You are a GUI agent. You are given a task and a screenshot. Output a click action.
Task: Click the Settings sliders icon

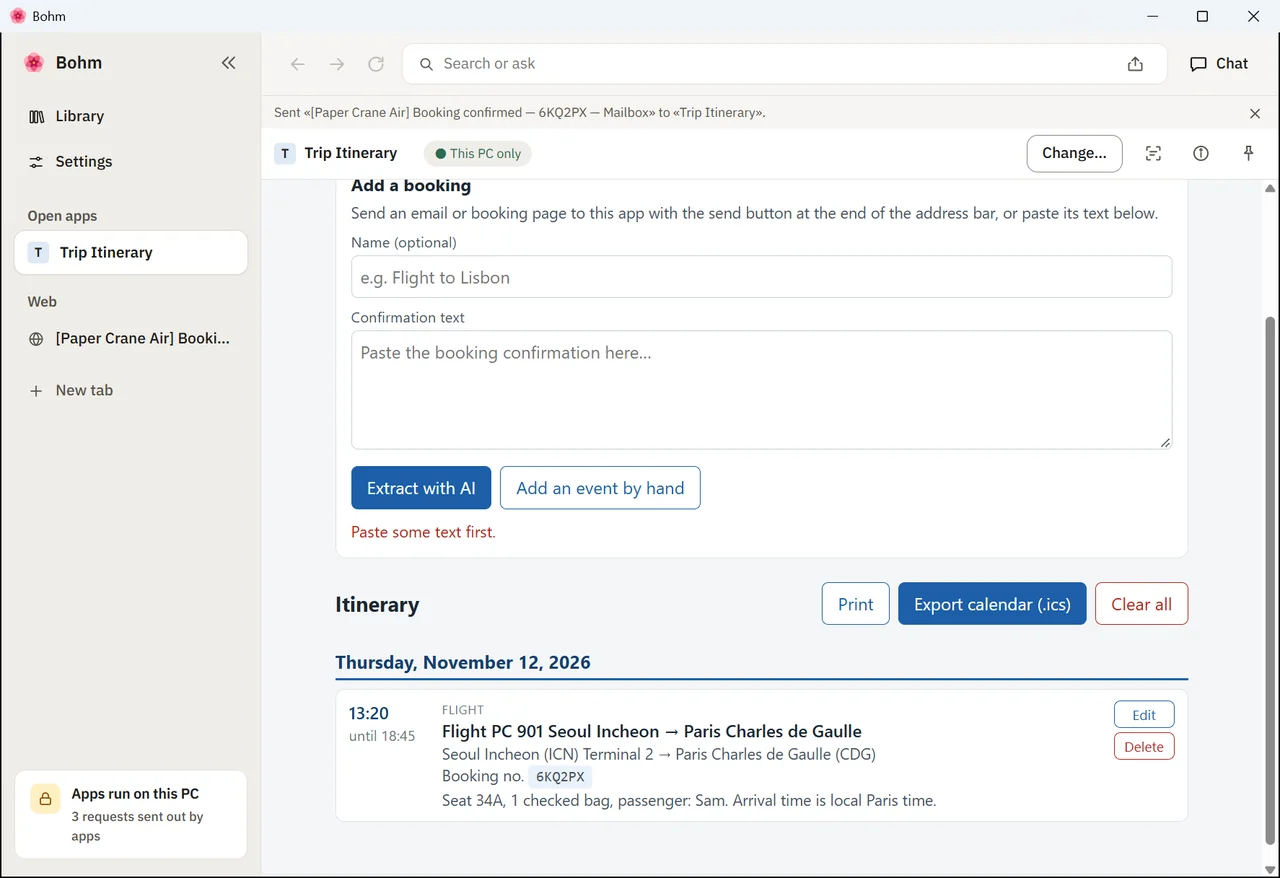point(36,162)
